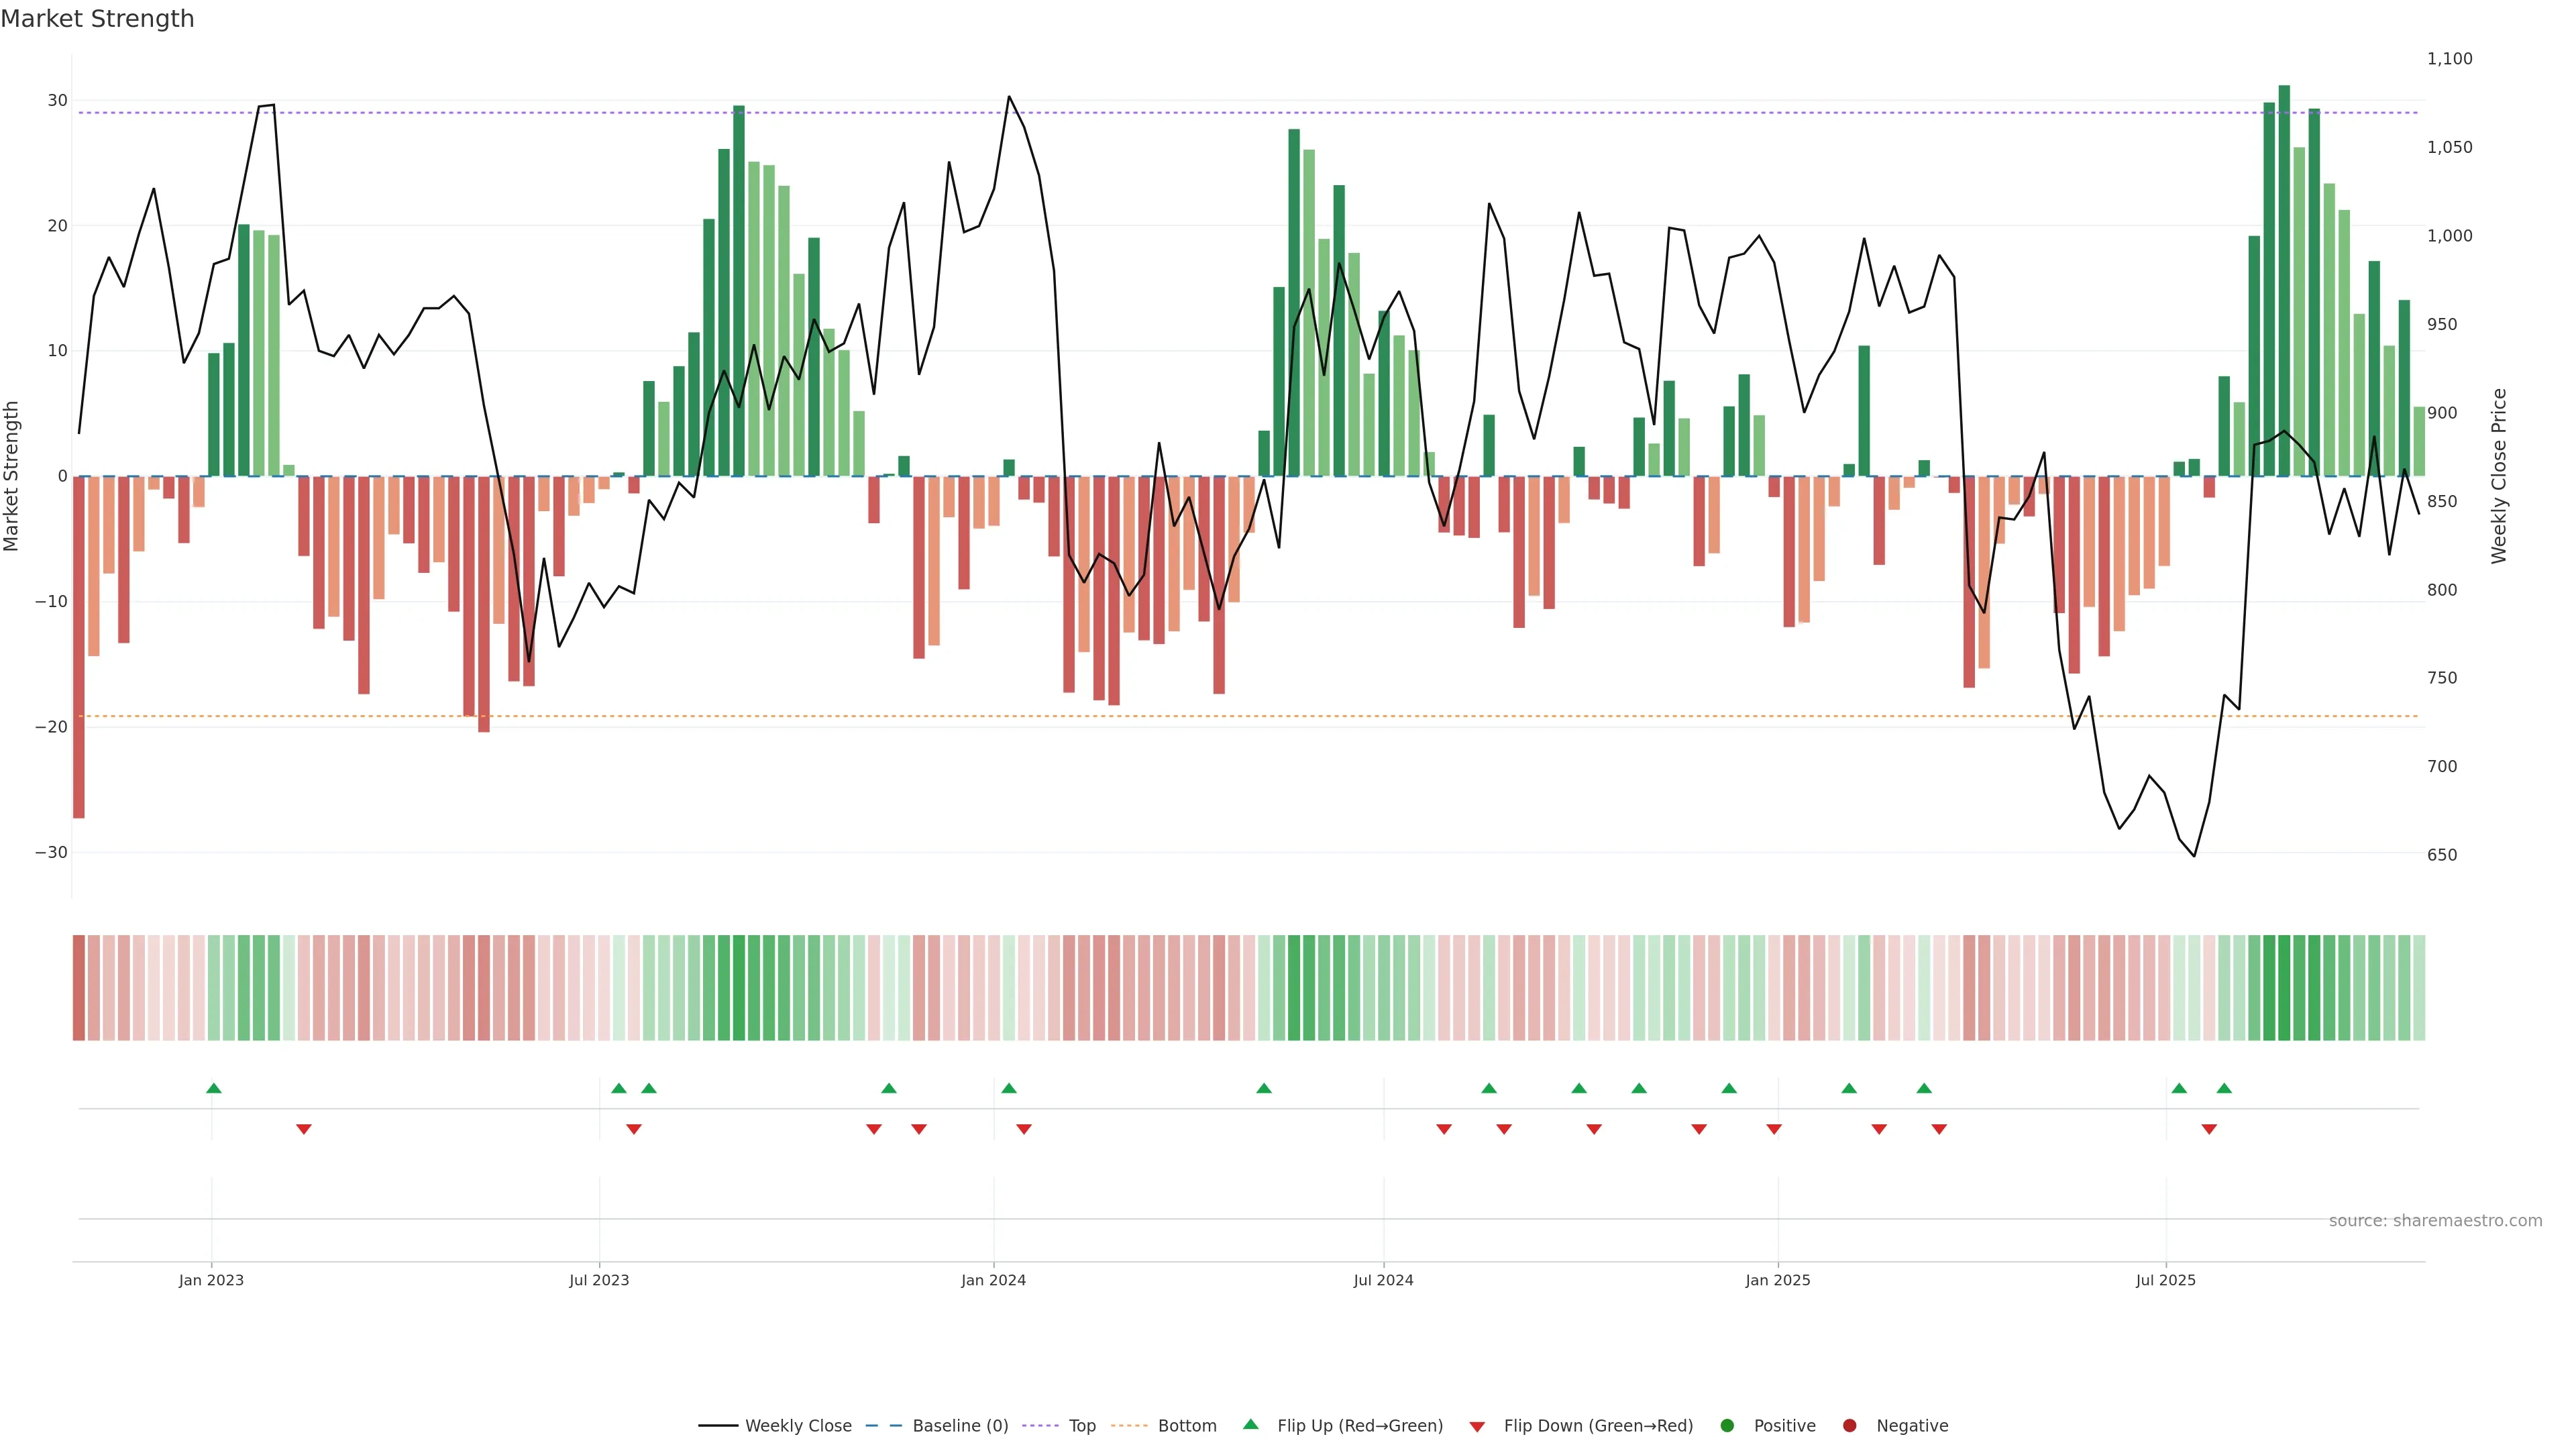2576x1449 pixels.
Task: Click the source: sharemaestro.com text
Action: pyautogui.click(x=2435, y=1221)
